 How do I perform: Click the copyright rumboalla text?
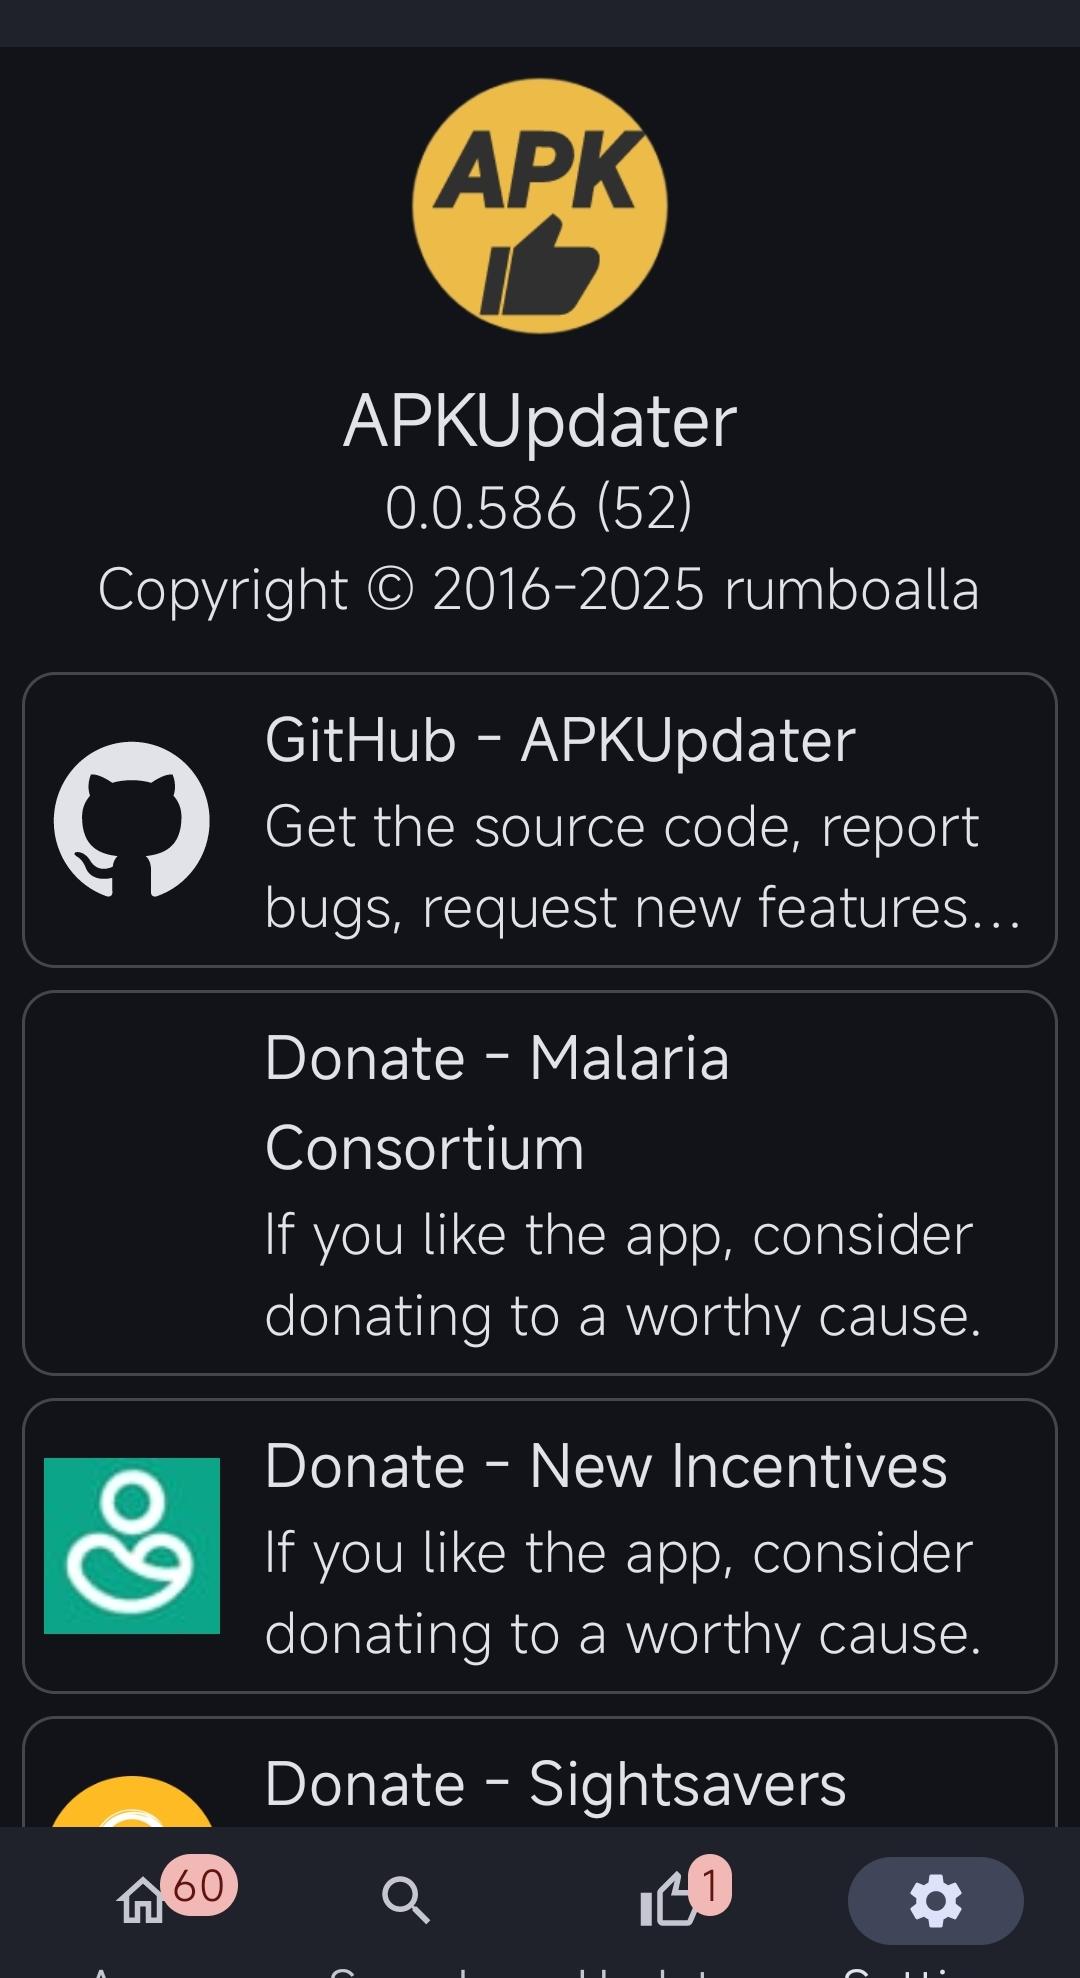click(539, 589)
